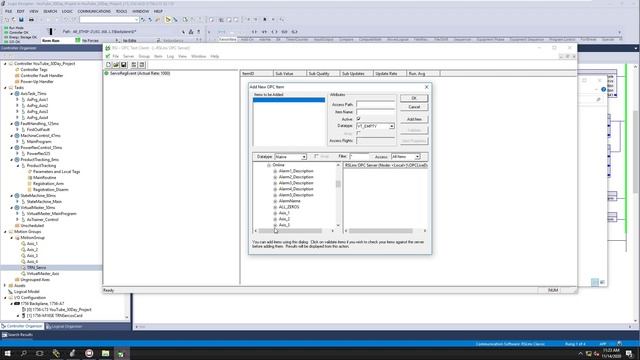Viewport: 640px width, 360px height.
Task: Open taskbar Search
Action: tap(24, 353)
